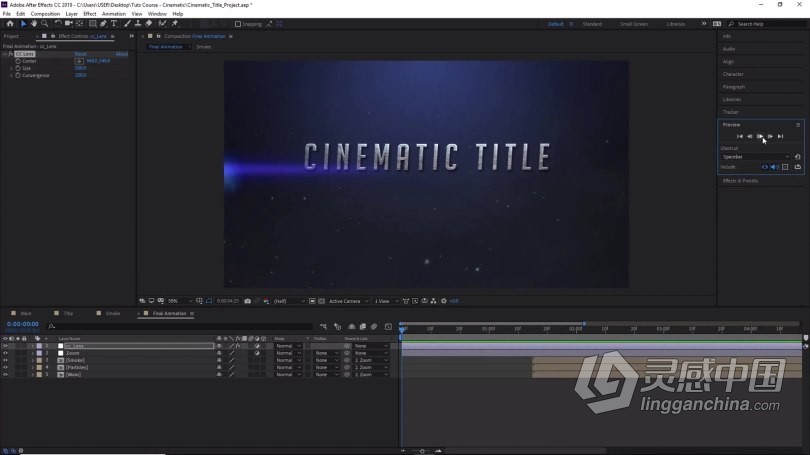Take a snapshot with camera icon
Viewport: 810px width, 455px height.
pyautogui.click(x=247, y=301)
